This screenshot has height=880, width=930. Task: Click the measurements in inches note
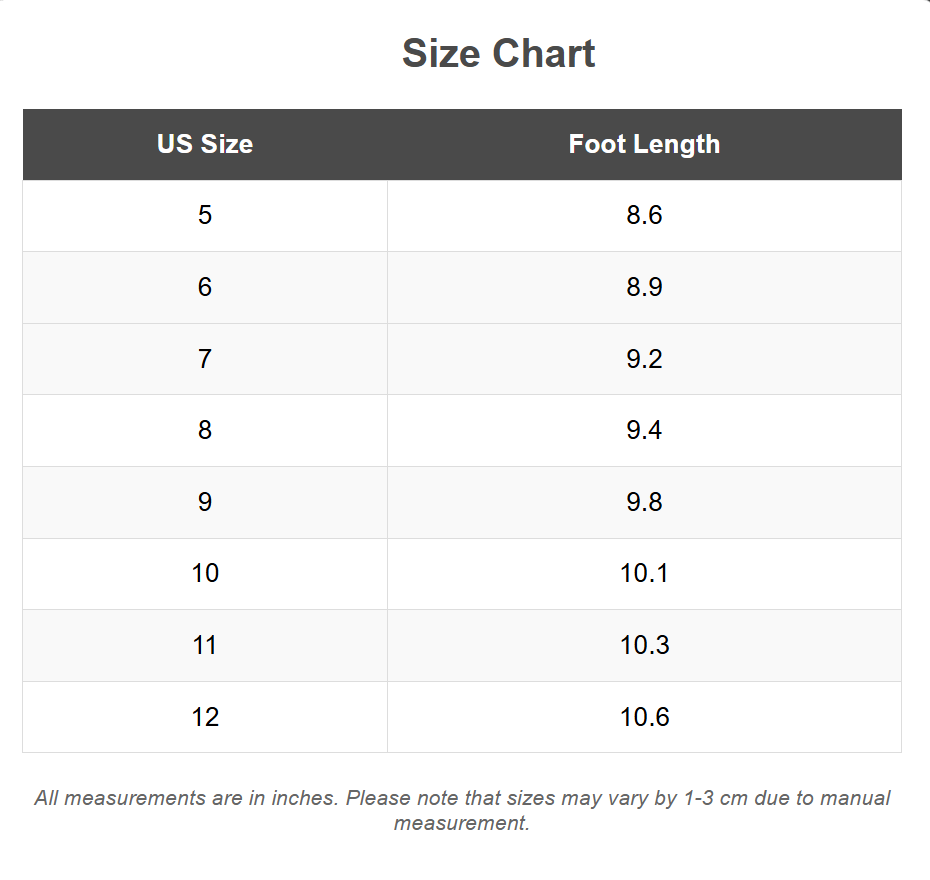click(462, 810)
